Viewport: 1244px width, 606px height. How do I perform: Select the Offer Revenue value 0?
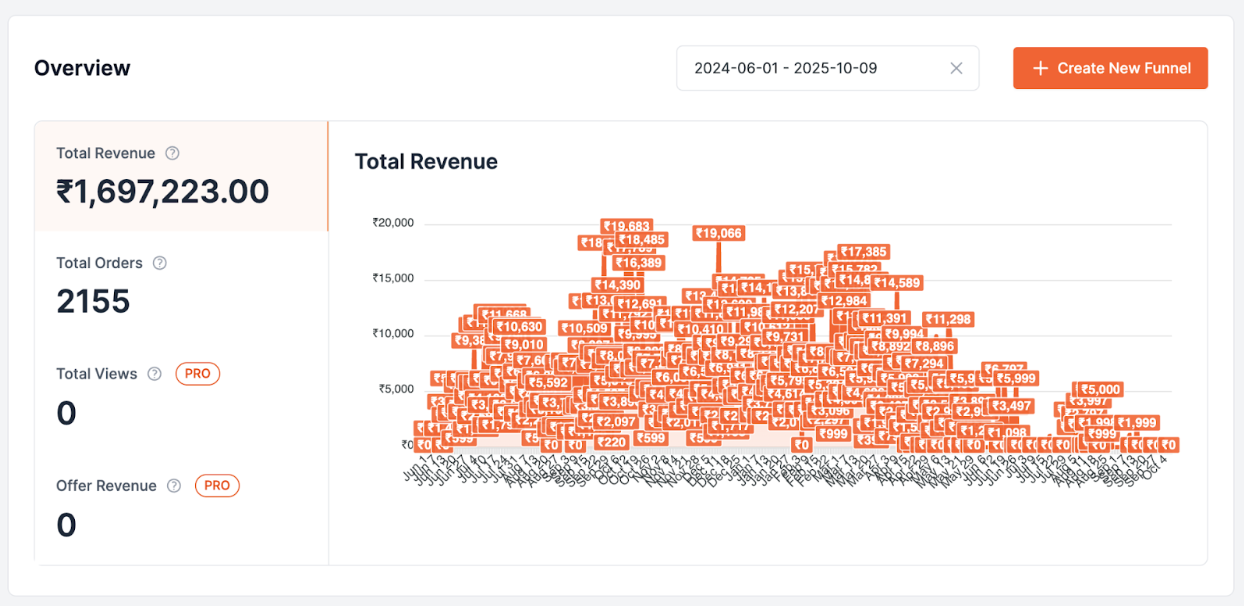pos(67,525)
